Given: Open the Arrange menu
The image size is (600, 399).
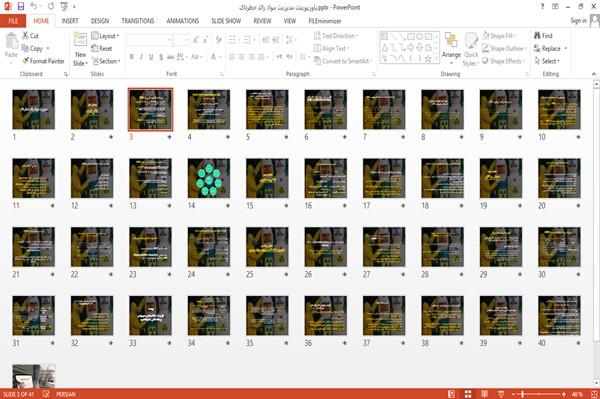Looking at the screenshot, I should [451, 49].
